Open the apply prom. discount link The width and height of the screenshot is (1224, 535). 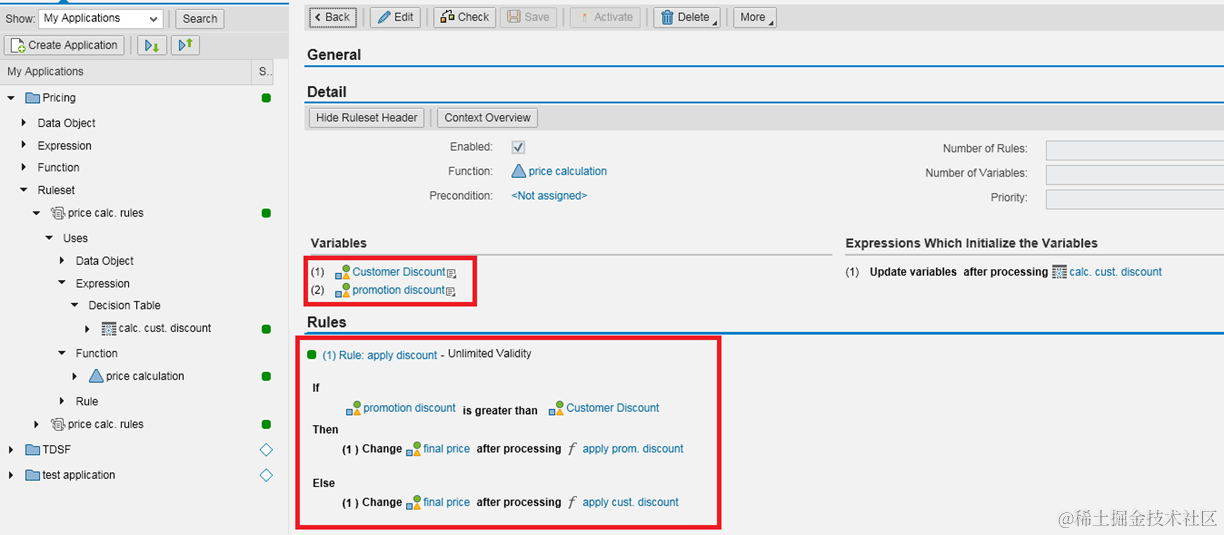pos(633,449)
